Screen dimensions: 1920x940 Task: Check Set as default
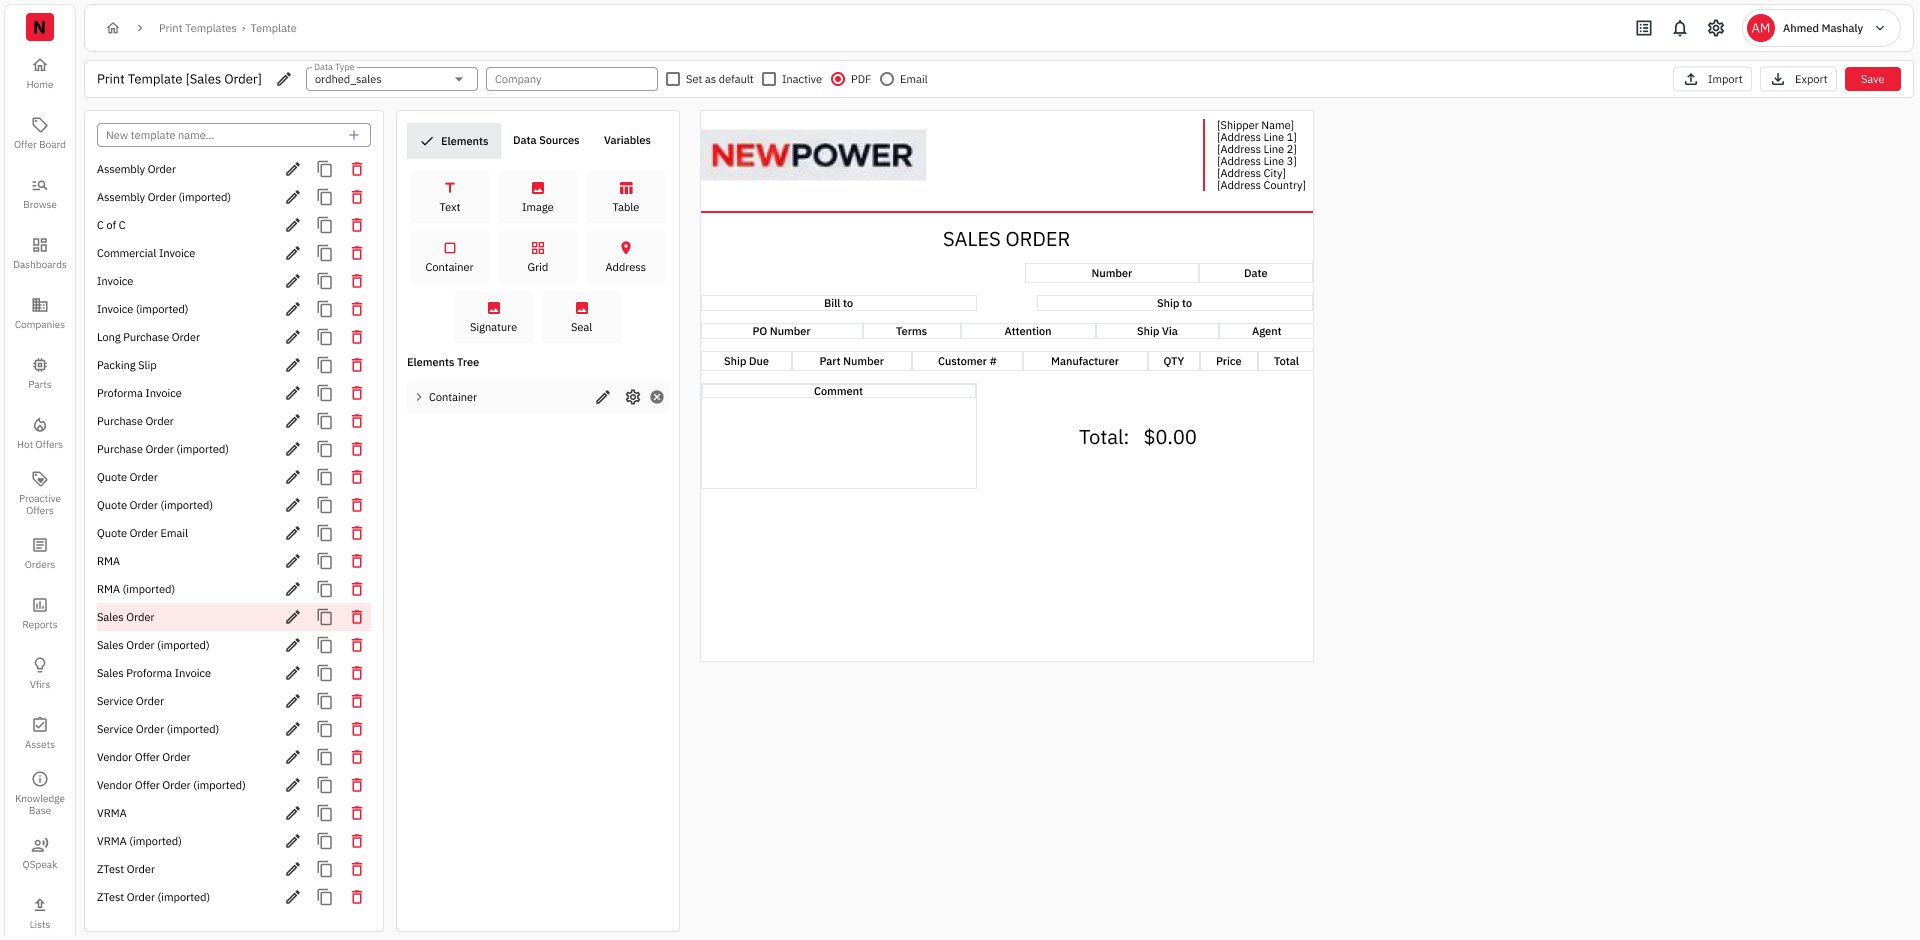click(x=673, y=79)
